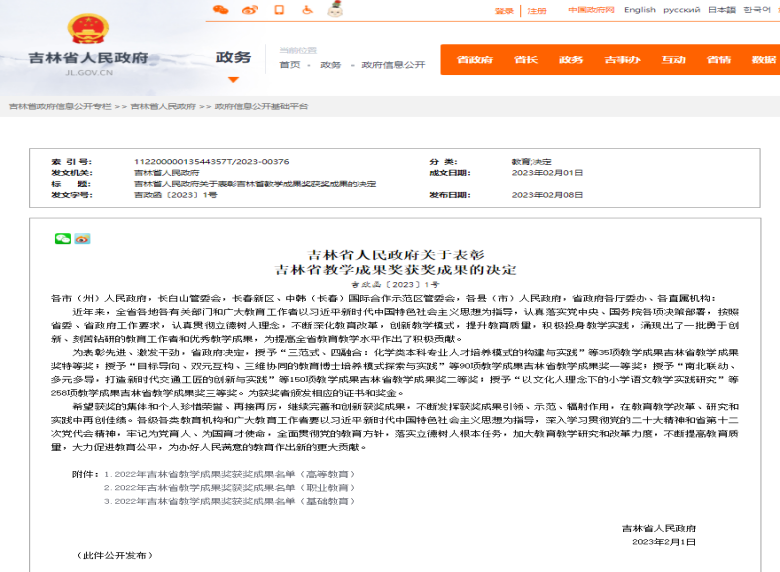
Task: Open the 互动 navigation tab
Action: [x=673, y=59]
